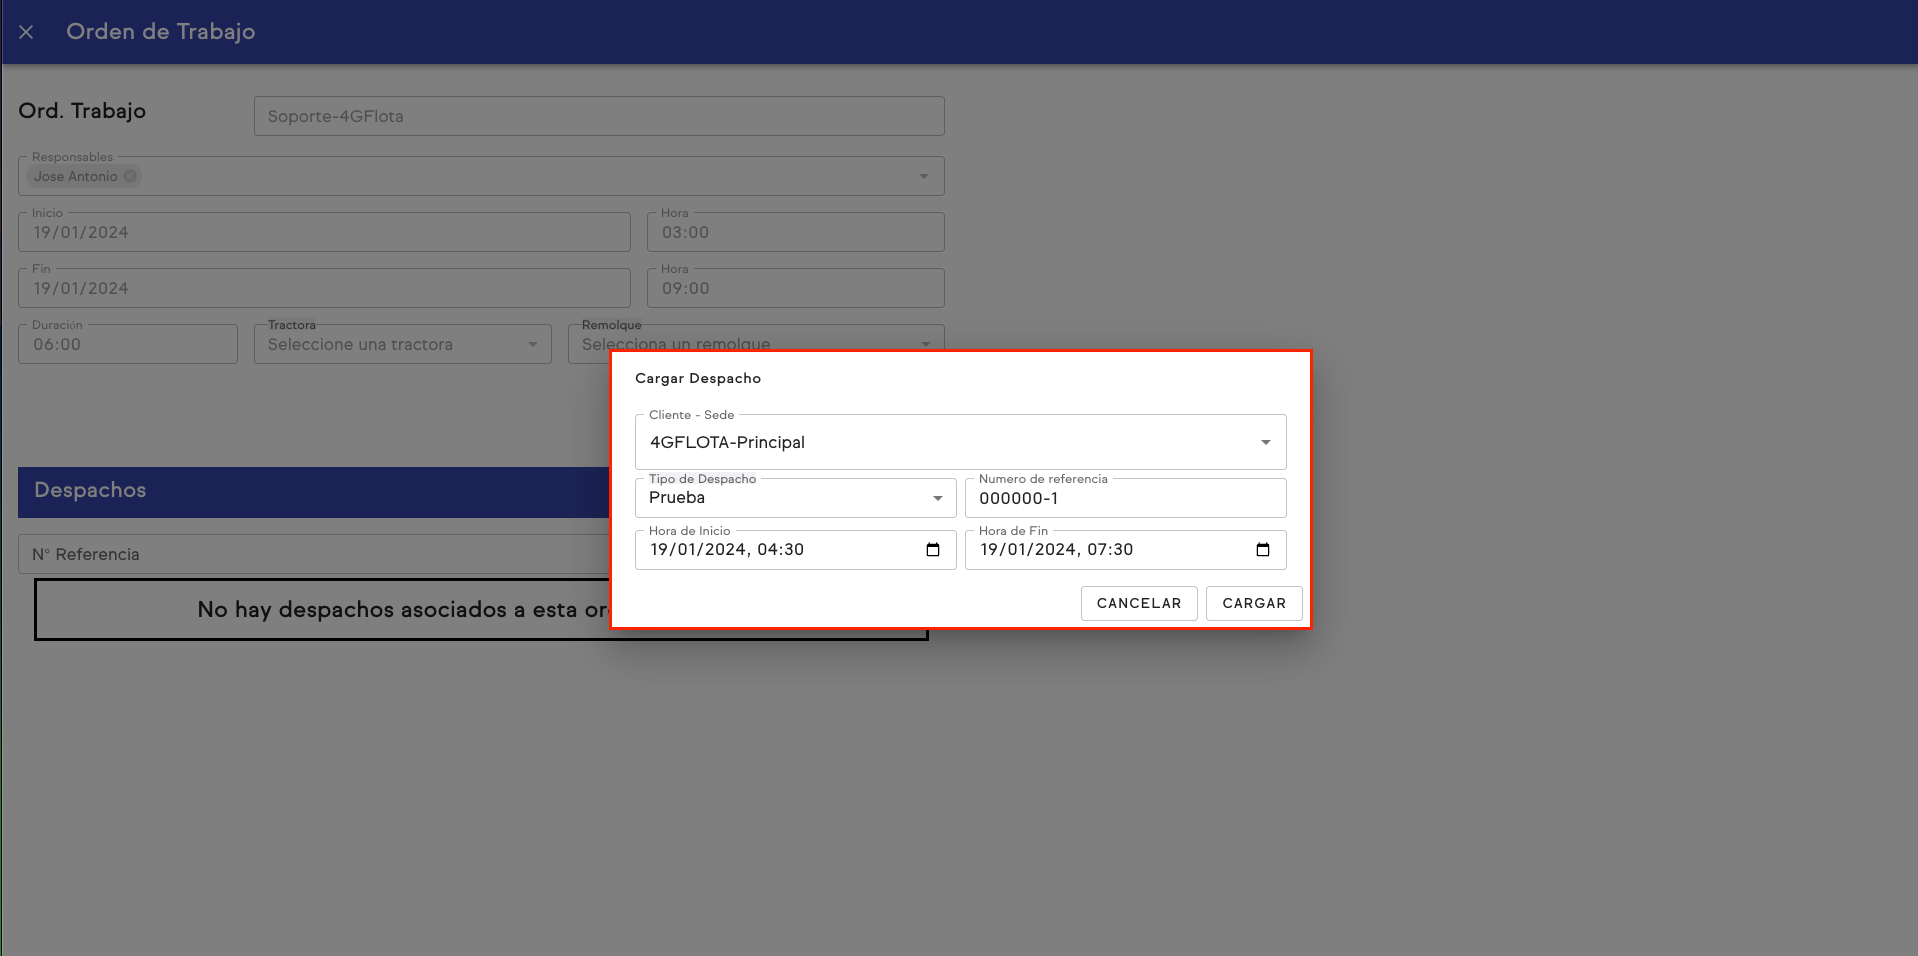Expand the Cliente - Sede dropdown
The width and height of the screenshot is (1918, 956).
[1265, 442]
